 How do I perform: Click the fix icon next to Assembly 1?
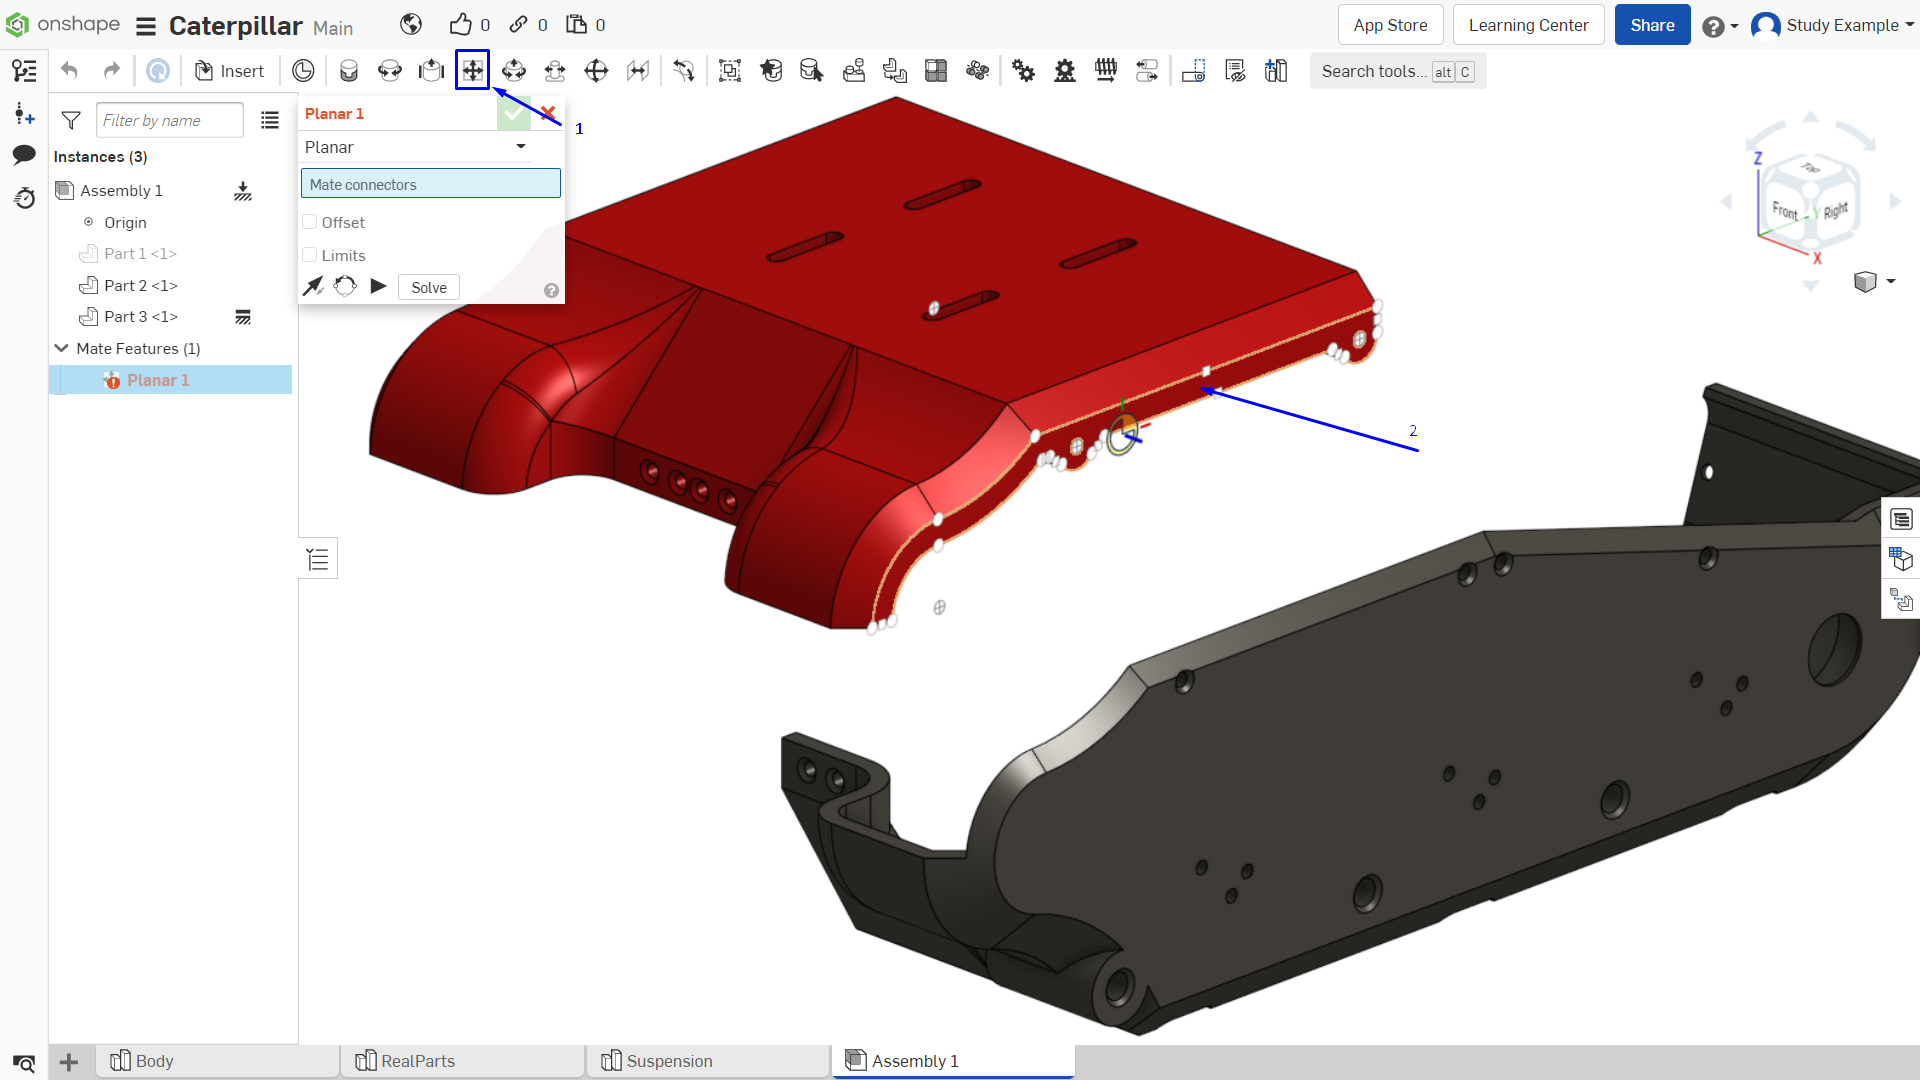tap(243, 191)
